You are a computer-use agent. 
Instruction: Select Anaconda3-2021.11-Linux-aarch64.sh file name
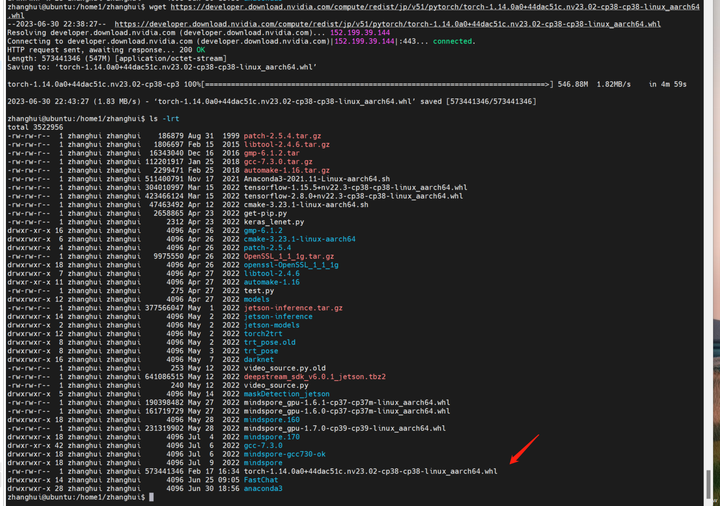(x=317, y=179)
